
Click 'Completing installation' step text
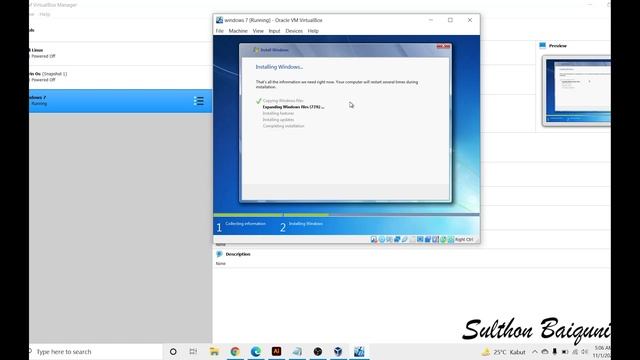[283, 126]
